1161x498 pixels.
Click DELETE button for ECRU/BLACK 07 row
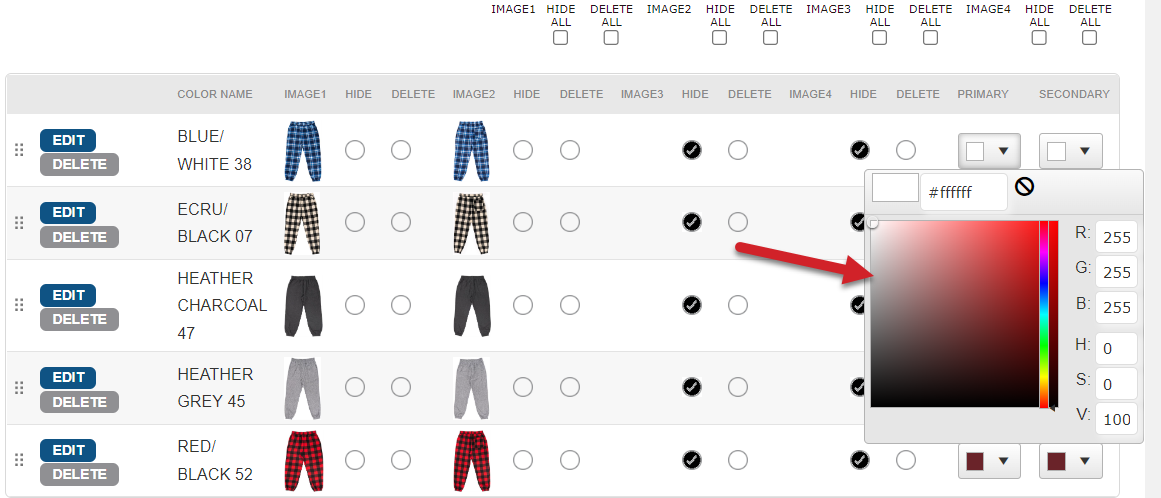click(79, 237)
